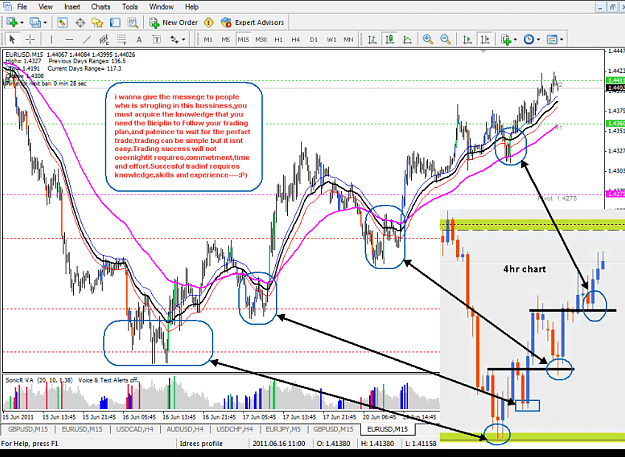
Task: Open the Navigator folder-star icon
Action: 98,23
